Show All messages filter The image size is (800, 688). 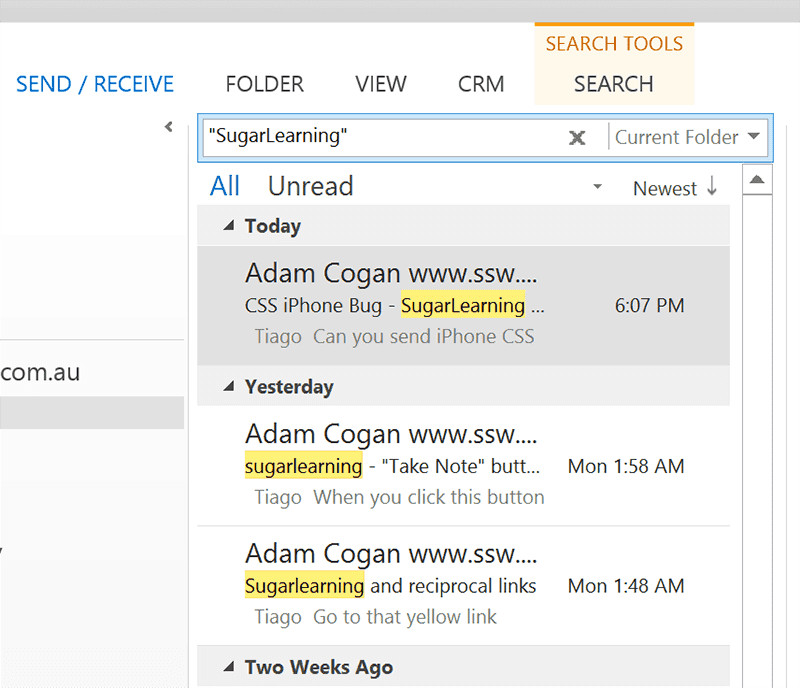click(x=225, y=186)
